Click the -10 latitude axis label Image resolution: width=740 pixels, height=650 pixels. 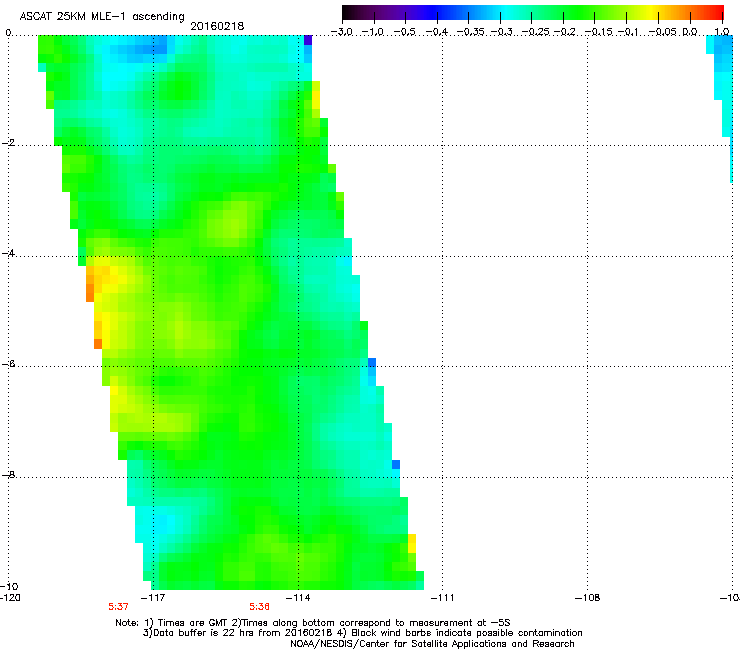(x=10, y=586)
